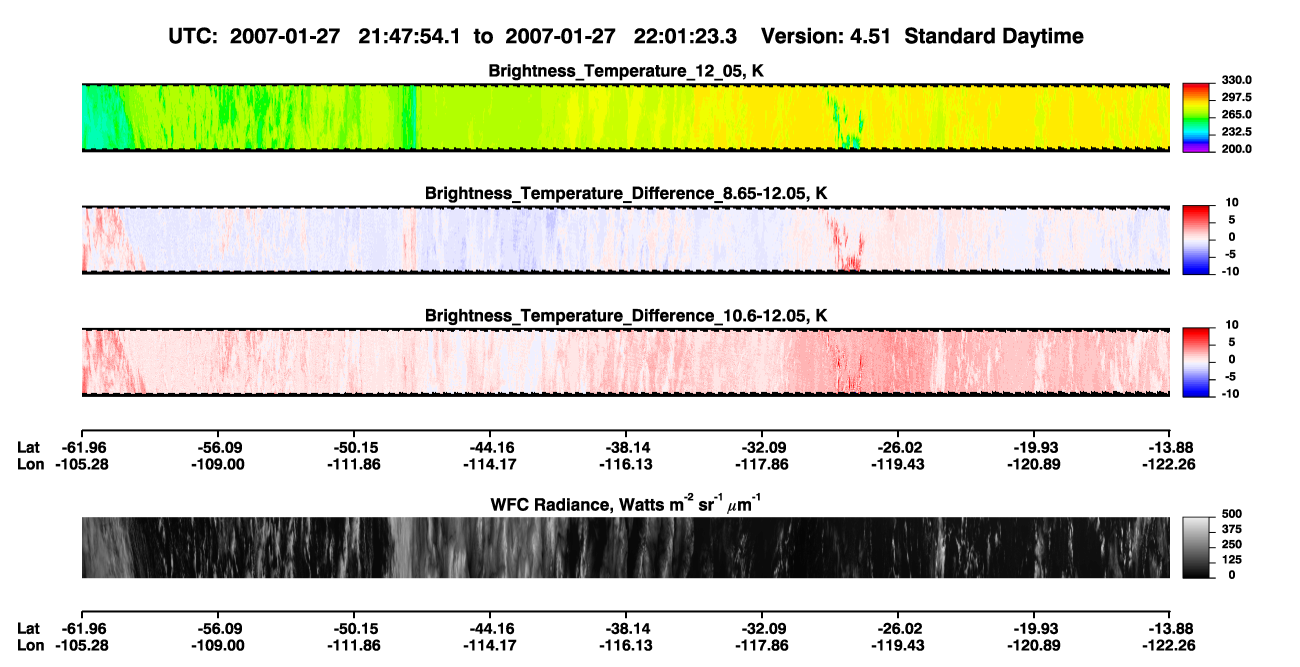Click 'Standard Daytime' in the header
Viewport: 1300px width, 667px height.
(x=994, y=36)
